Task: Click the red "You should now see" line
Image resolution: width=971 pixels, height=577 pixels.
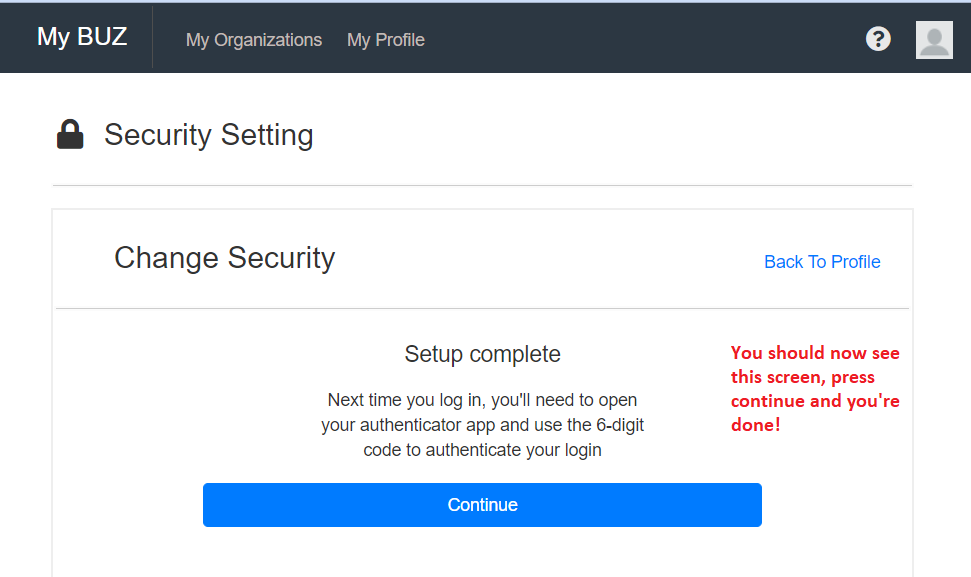Action: coord(815,353)
